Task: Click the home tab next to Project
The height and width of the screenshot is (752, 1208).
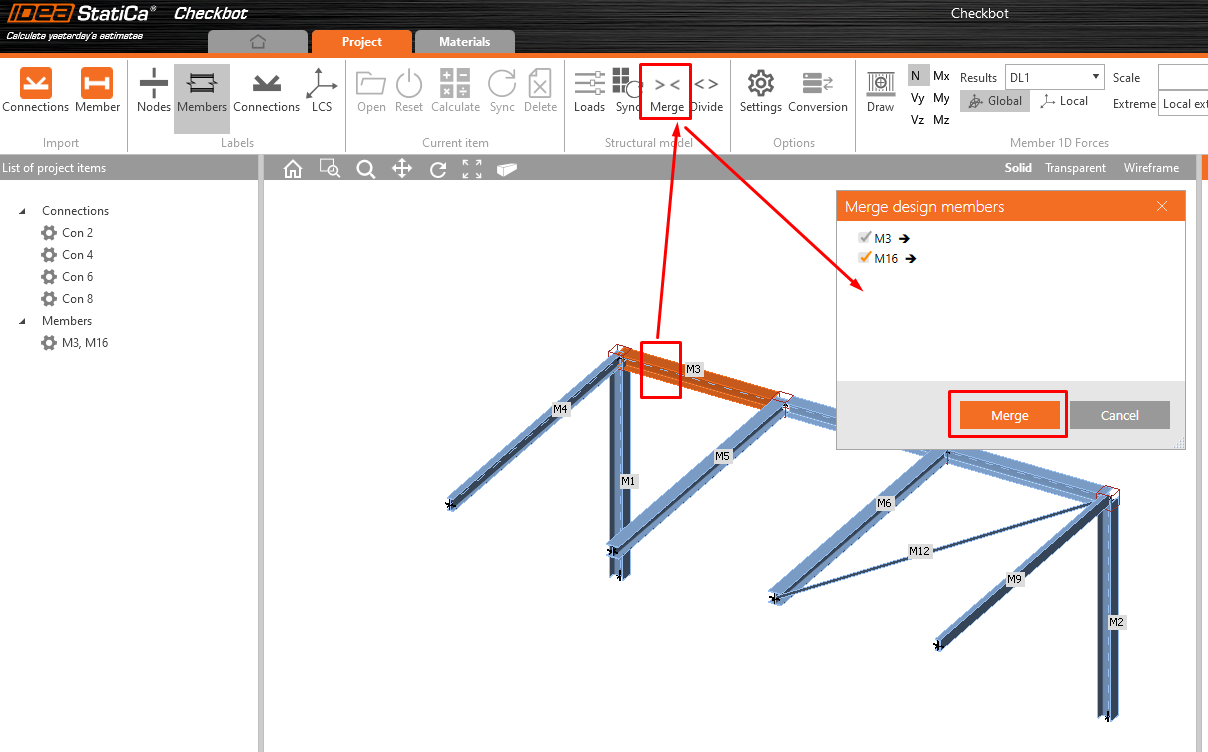Action: 257,42
